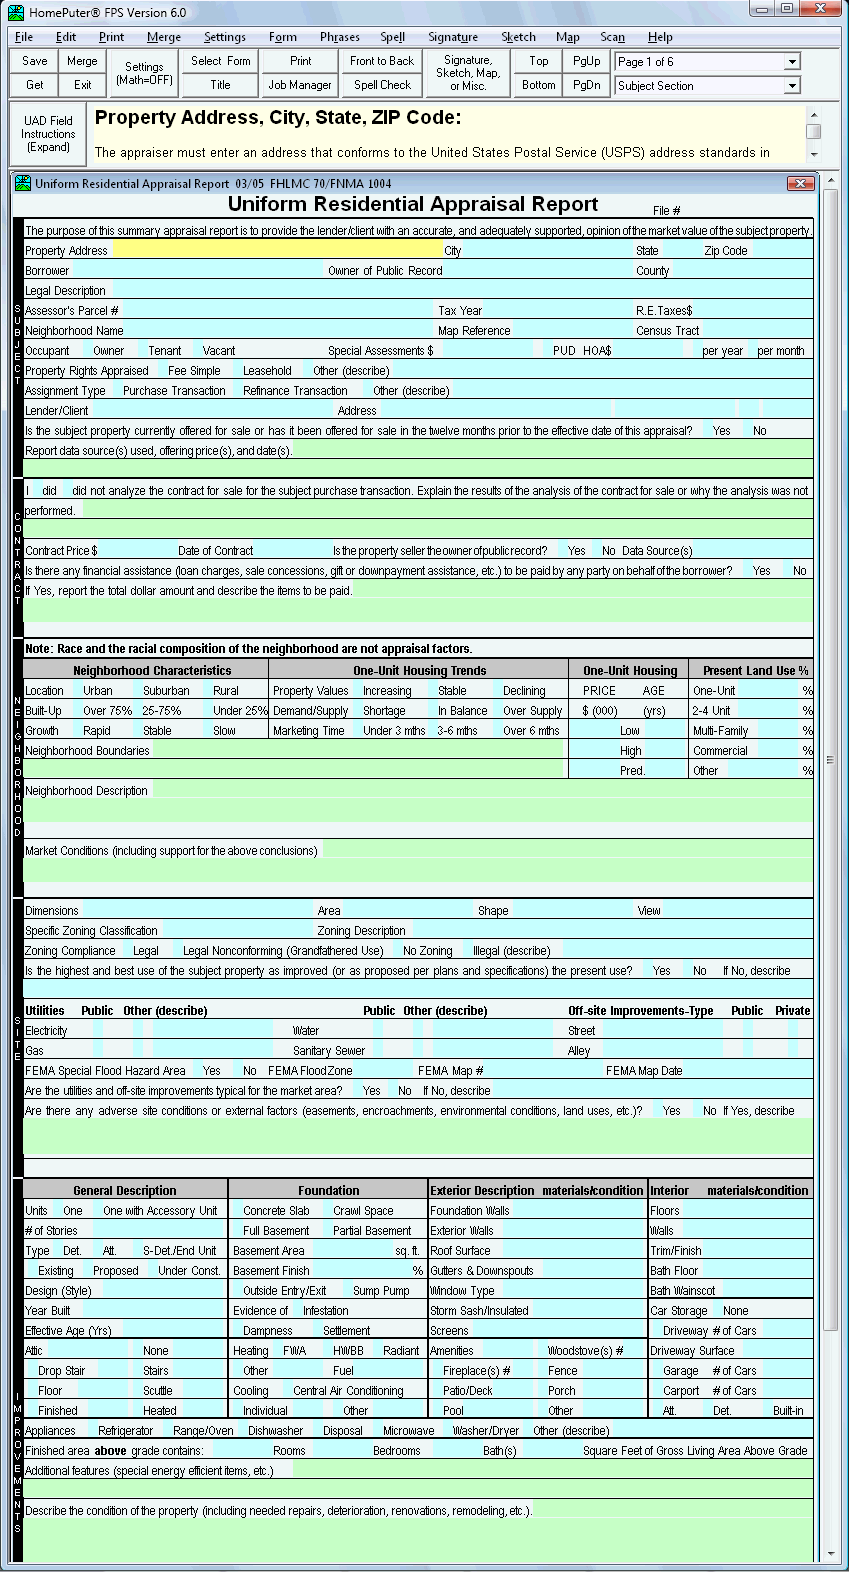Click the Title button
Viewport: 849px width, 1572px height.
coord(221,85)
